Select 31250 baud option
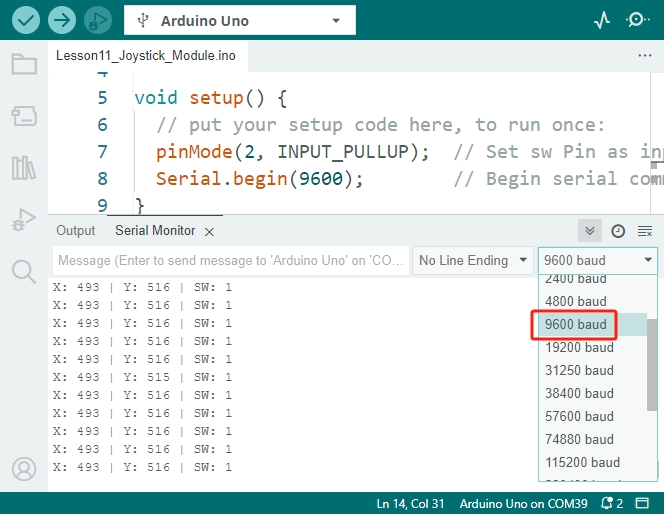This screenshot has width=664, height=514. [x=592, y=370]
